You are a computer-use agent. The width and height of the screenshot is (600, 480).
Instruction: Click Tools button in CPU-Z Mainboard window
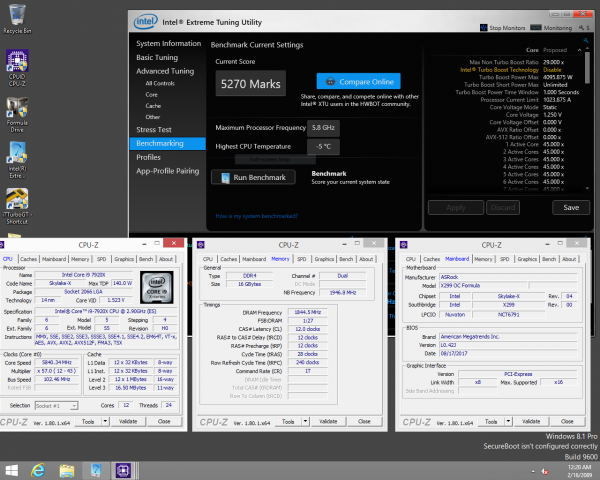click(x=491, y=421)
